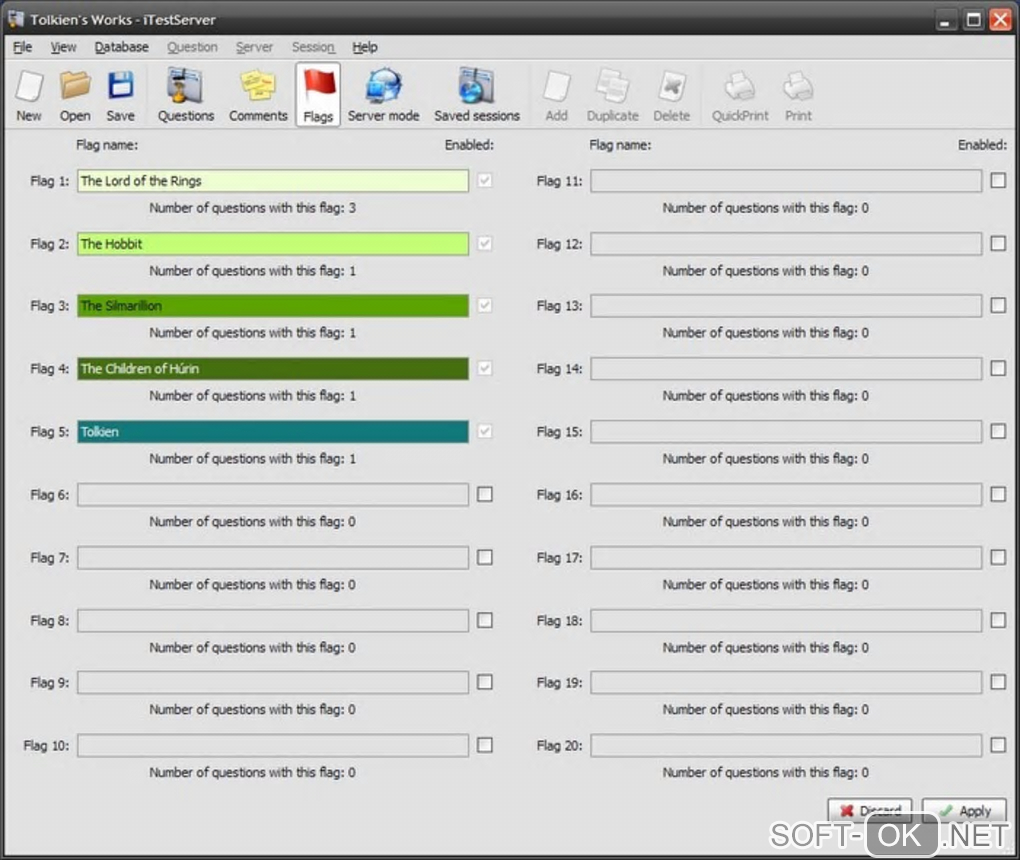Enable Flag 11 checkbox
This screenshot has height=860, width=1020.
pos(998,180)
